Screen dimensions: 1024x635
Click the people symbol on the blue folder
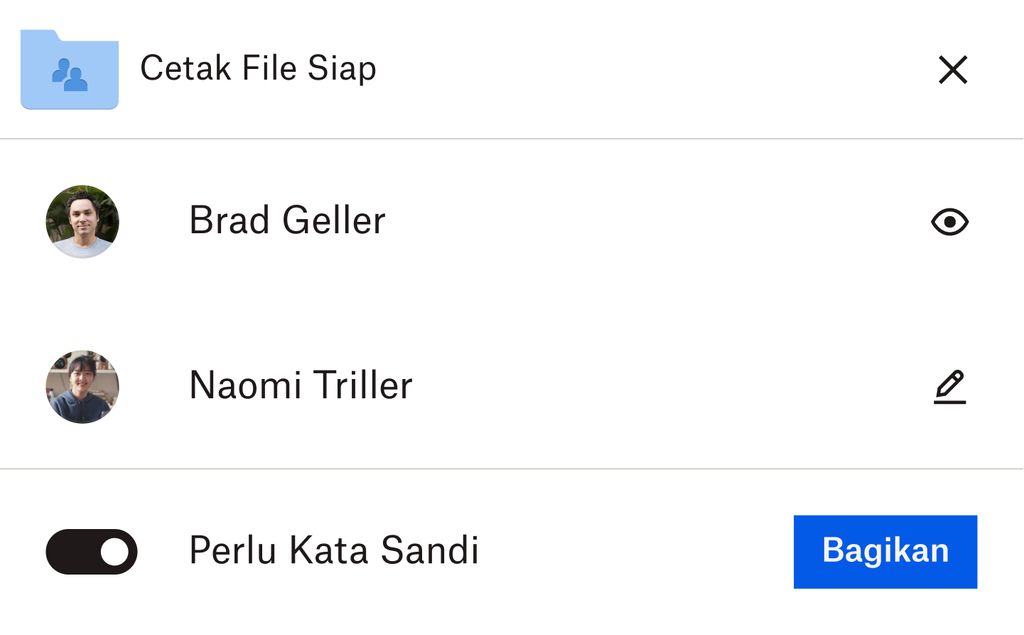(70, 74)
